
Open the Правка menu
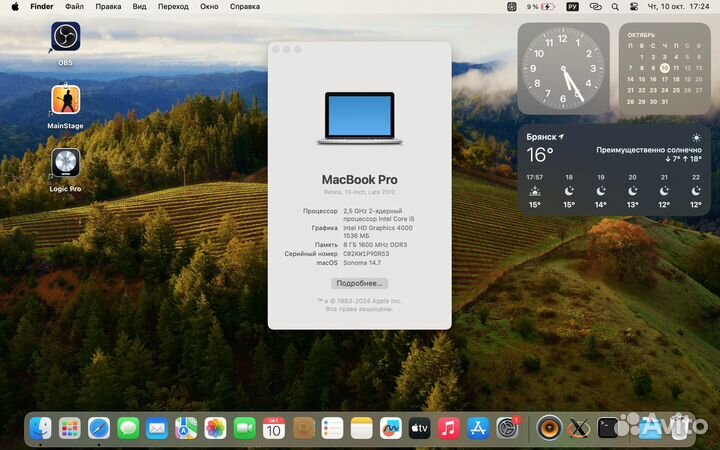coord(108,7)
